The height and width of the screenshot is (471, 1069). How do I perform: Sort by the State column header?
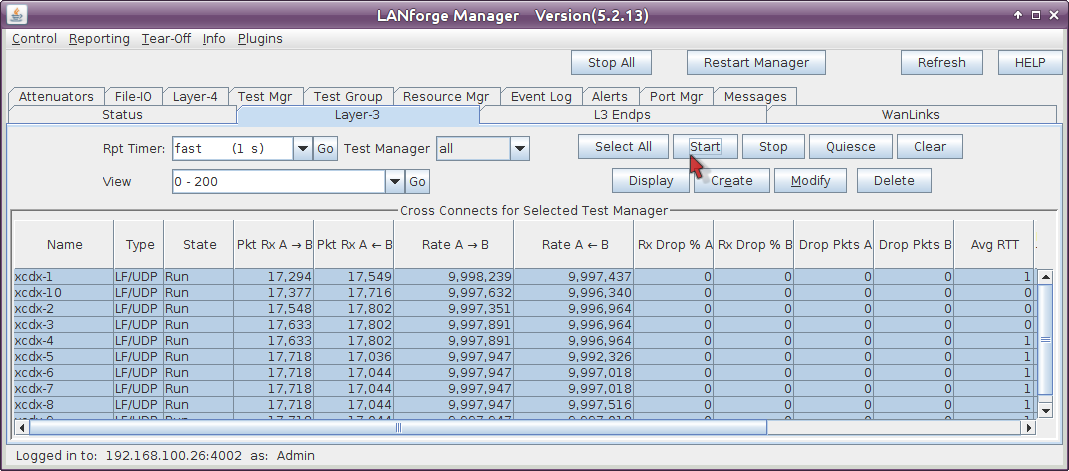click(x=199, y=245)
